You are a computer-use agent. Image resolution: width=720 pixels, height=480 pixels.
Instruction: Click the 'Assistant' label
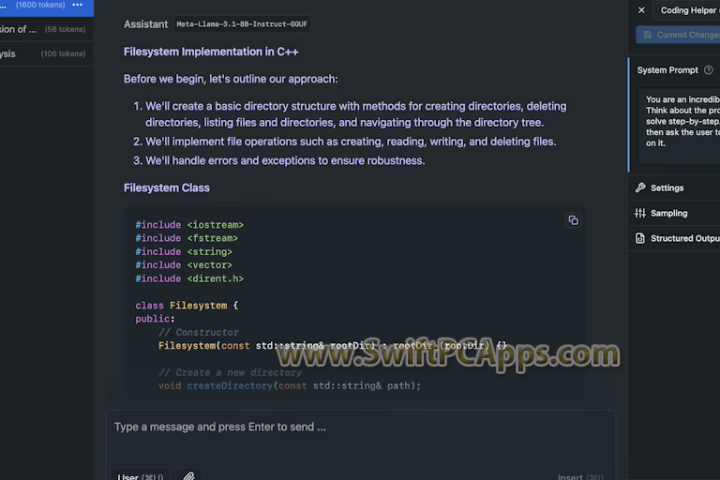(x=146, y=24)
